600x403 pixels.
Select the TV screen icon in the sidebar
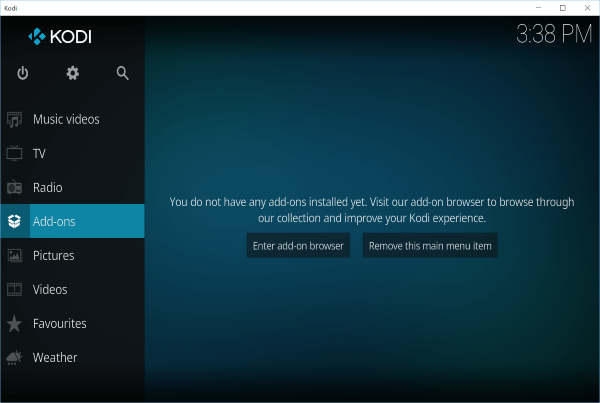click(15, 154)
